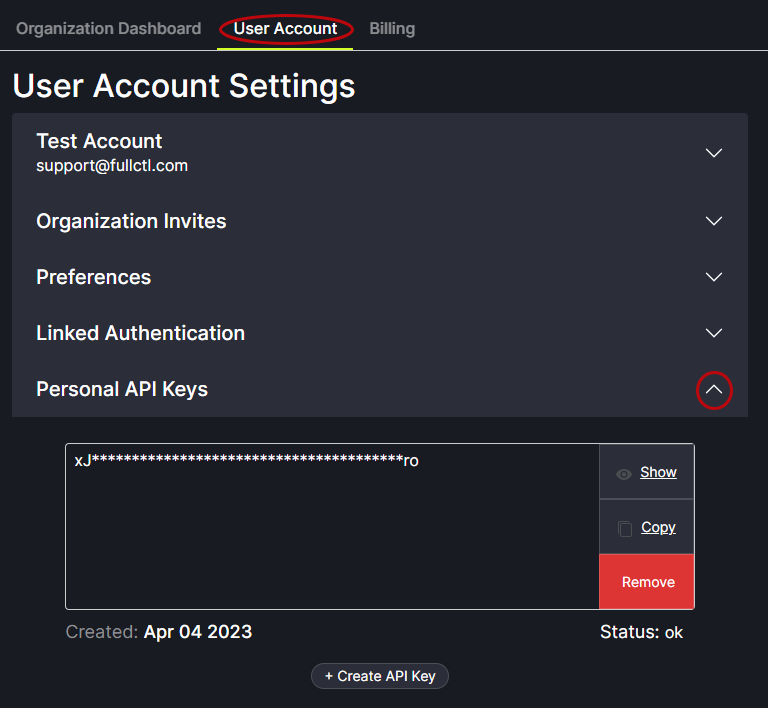
Task: Expand Organization Invites using its chevron
Action: point(714,221)
